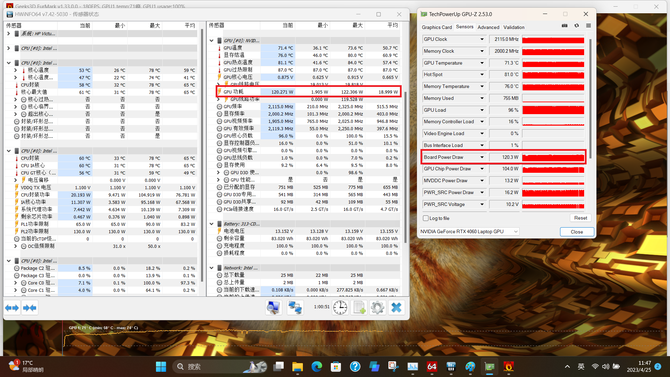Open HWiNFO remote monitor computer icon
This screenshot has width=670, height=377.
[x=273, y=307]
